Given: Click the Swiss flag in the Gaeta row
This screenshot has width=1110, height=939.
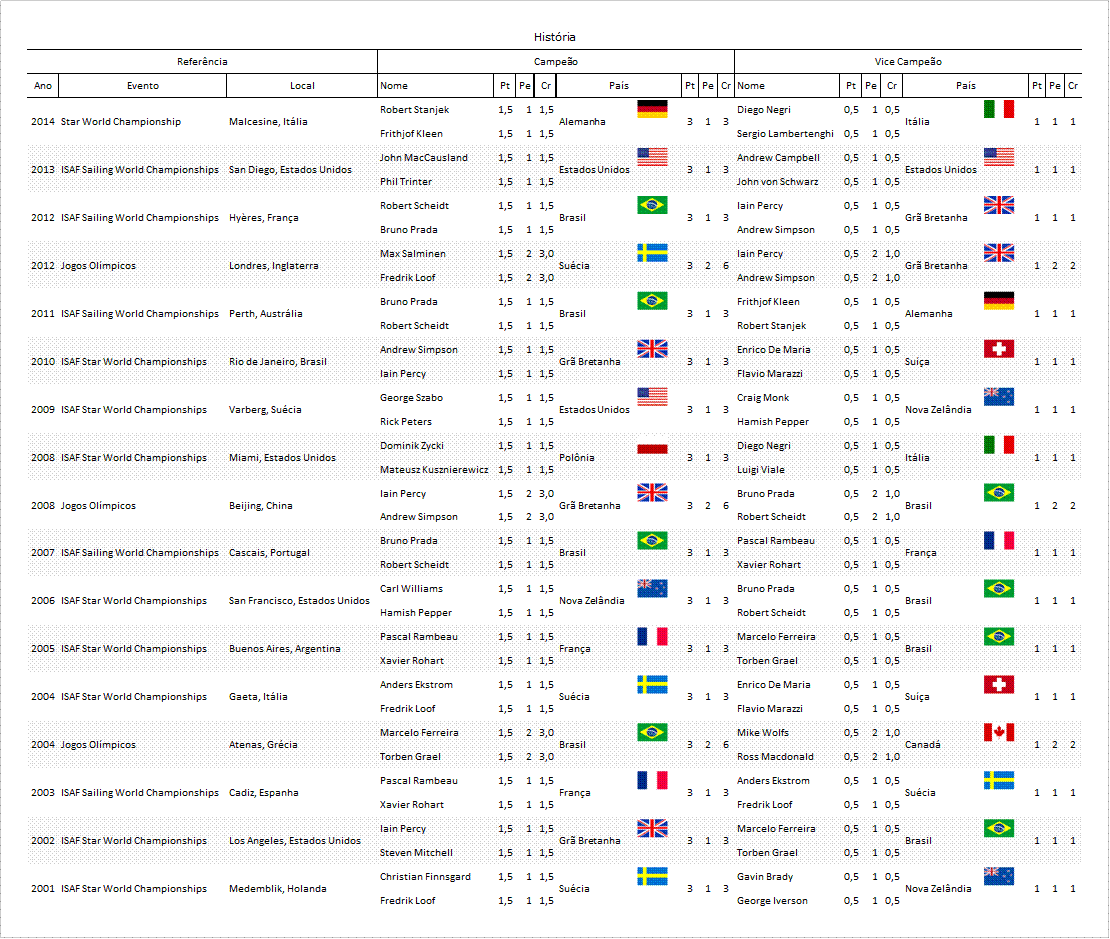Looking at the screenshot, I should click(x=999, y=685).
